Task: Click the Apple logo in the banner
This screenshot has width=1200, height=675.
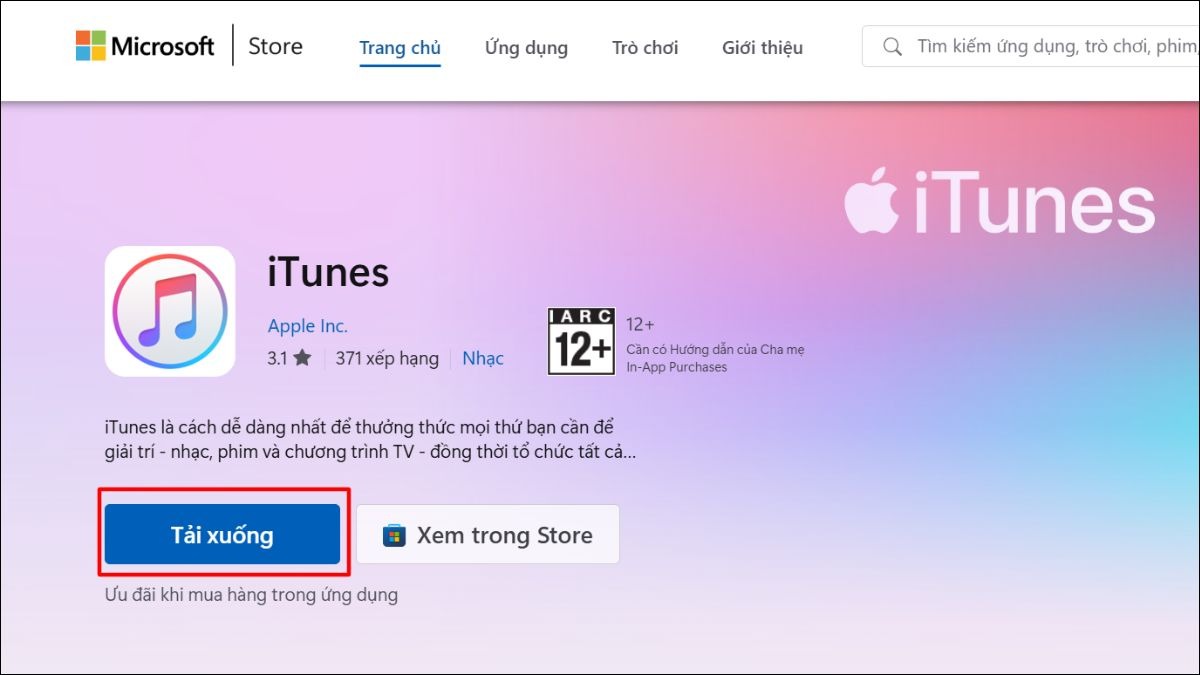Action: coord(870,204)
